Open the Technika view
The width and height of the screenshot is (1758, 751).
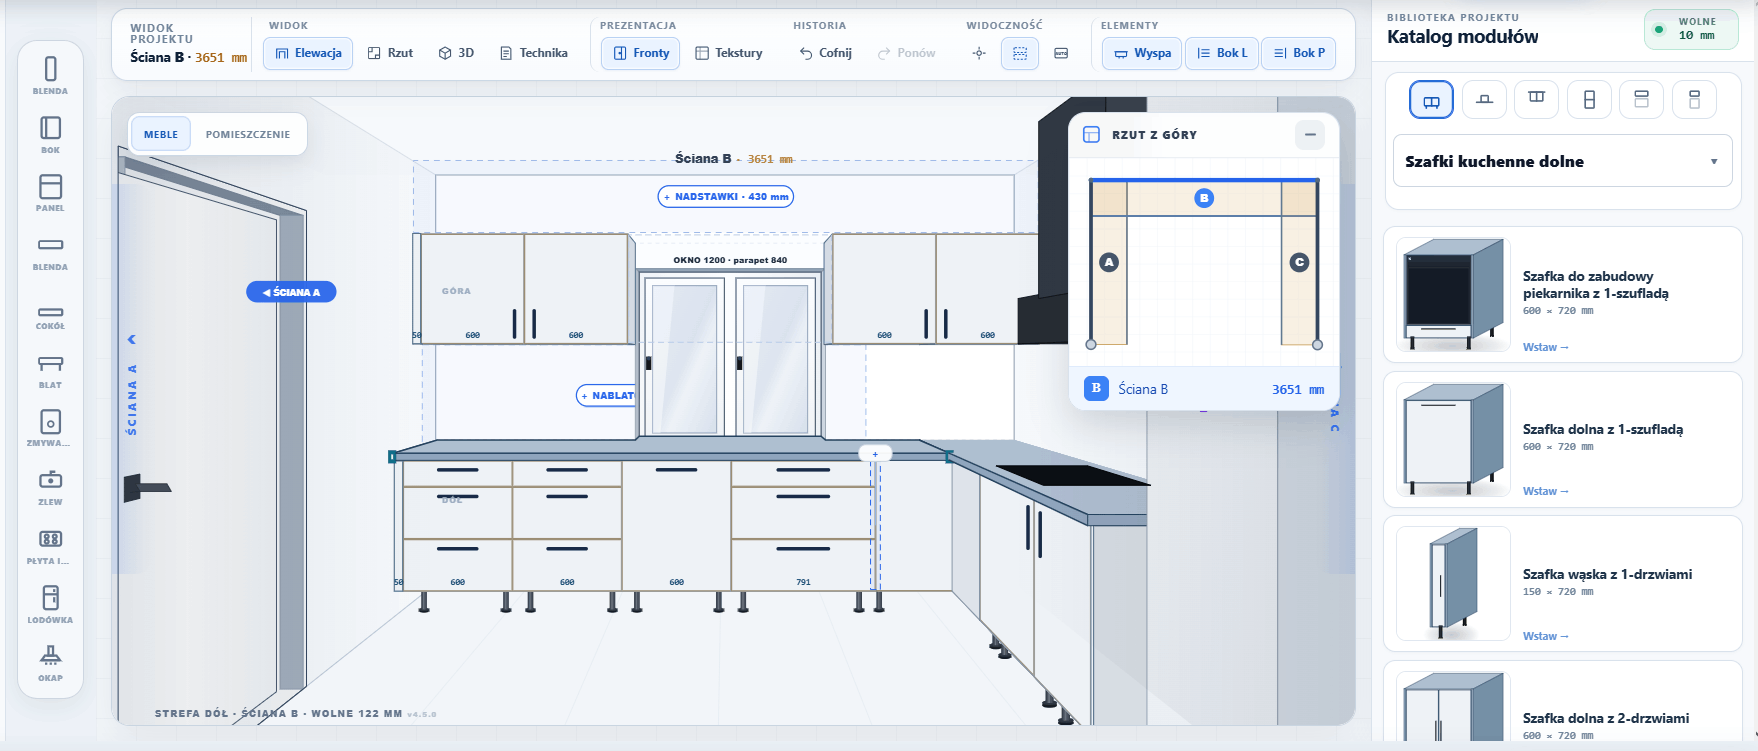[534, 53]
